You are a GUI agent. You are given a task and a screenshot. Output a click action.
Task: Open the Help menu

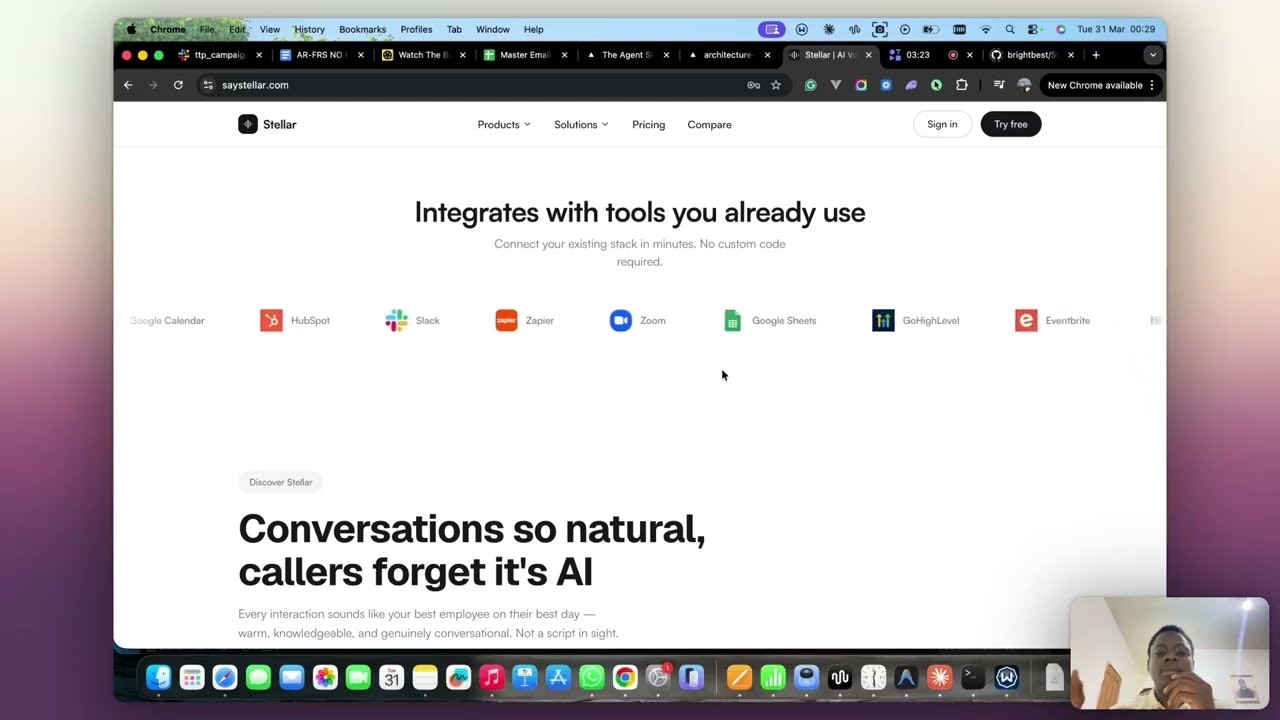tap(534, 29)
